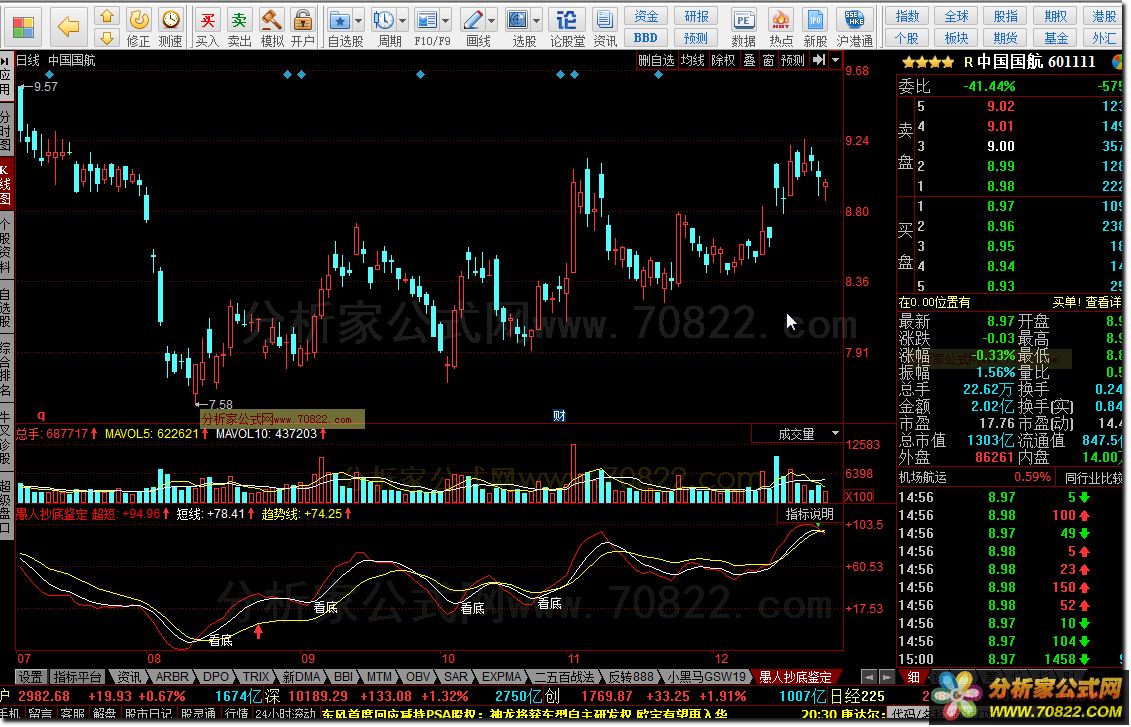
Task: Open the 指标平台 indicator platform tab
Action: click(x=77, y=677)
